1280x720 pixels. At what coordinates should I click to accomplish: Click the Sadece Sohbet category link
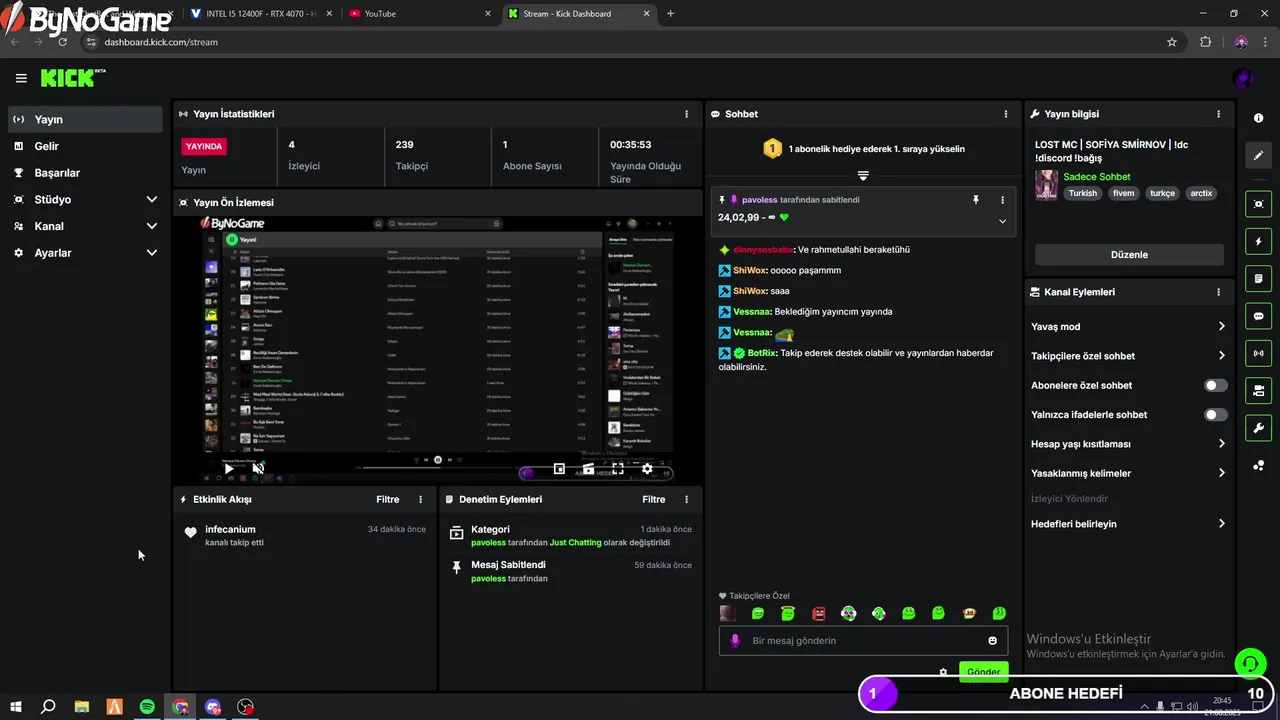(x=1097, y=177)
